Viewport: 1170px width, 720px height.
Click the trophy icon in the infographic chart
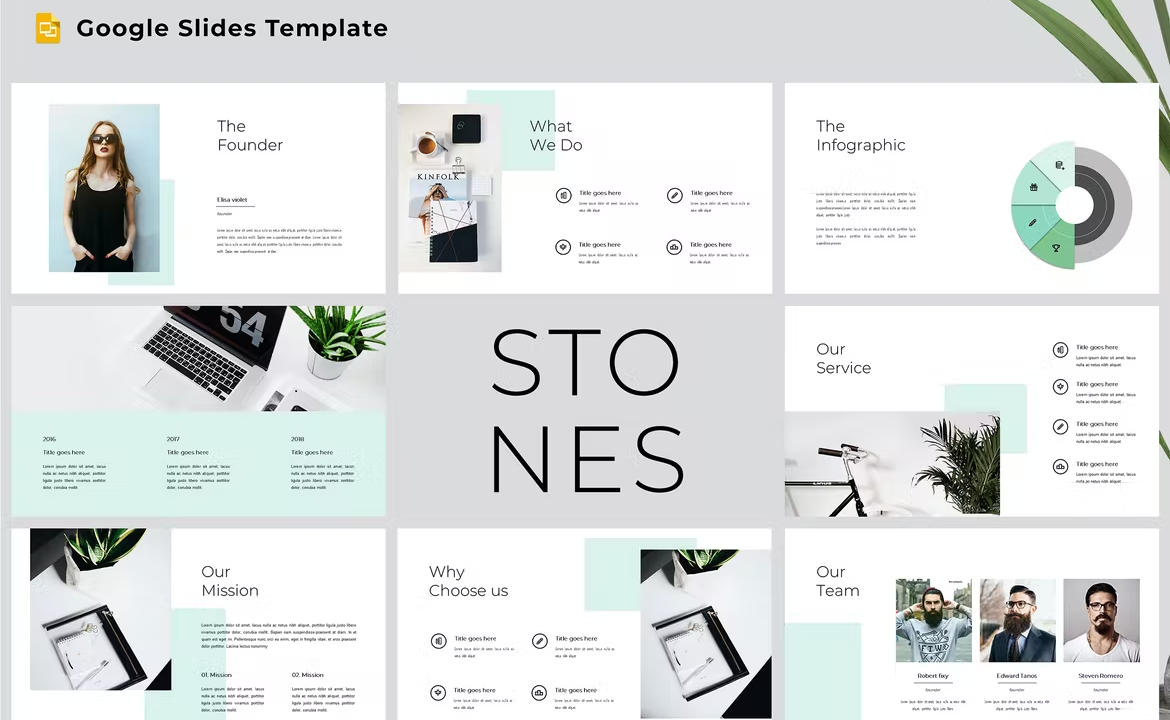(1056, 247)
